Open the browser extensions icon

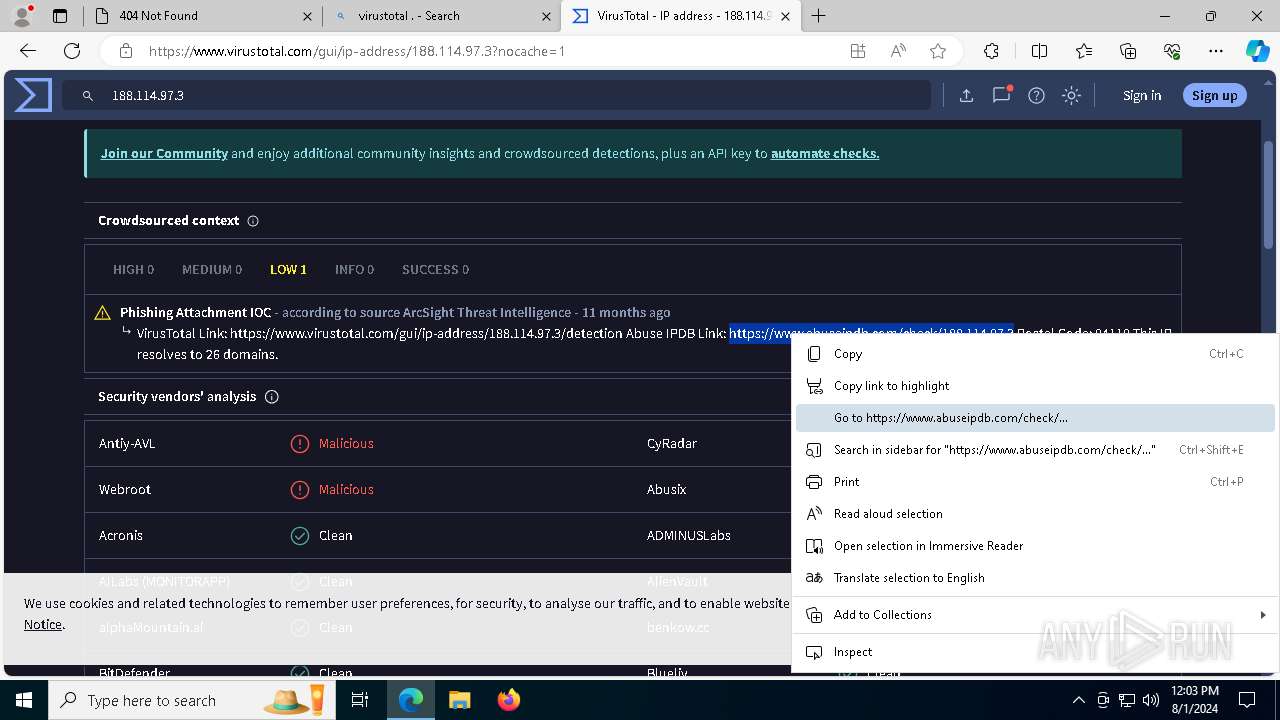[x=991, y=51]
